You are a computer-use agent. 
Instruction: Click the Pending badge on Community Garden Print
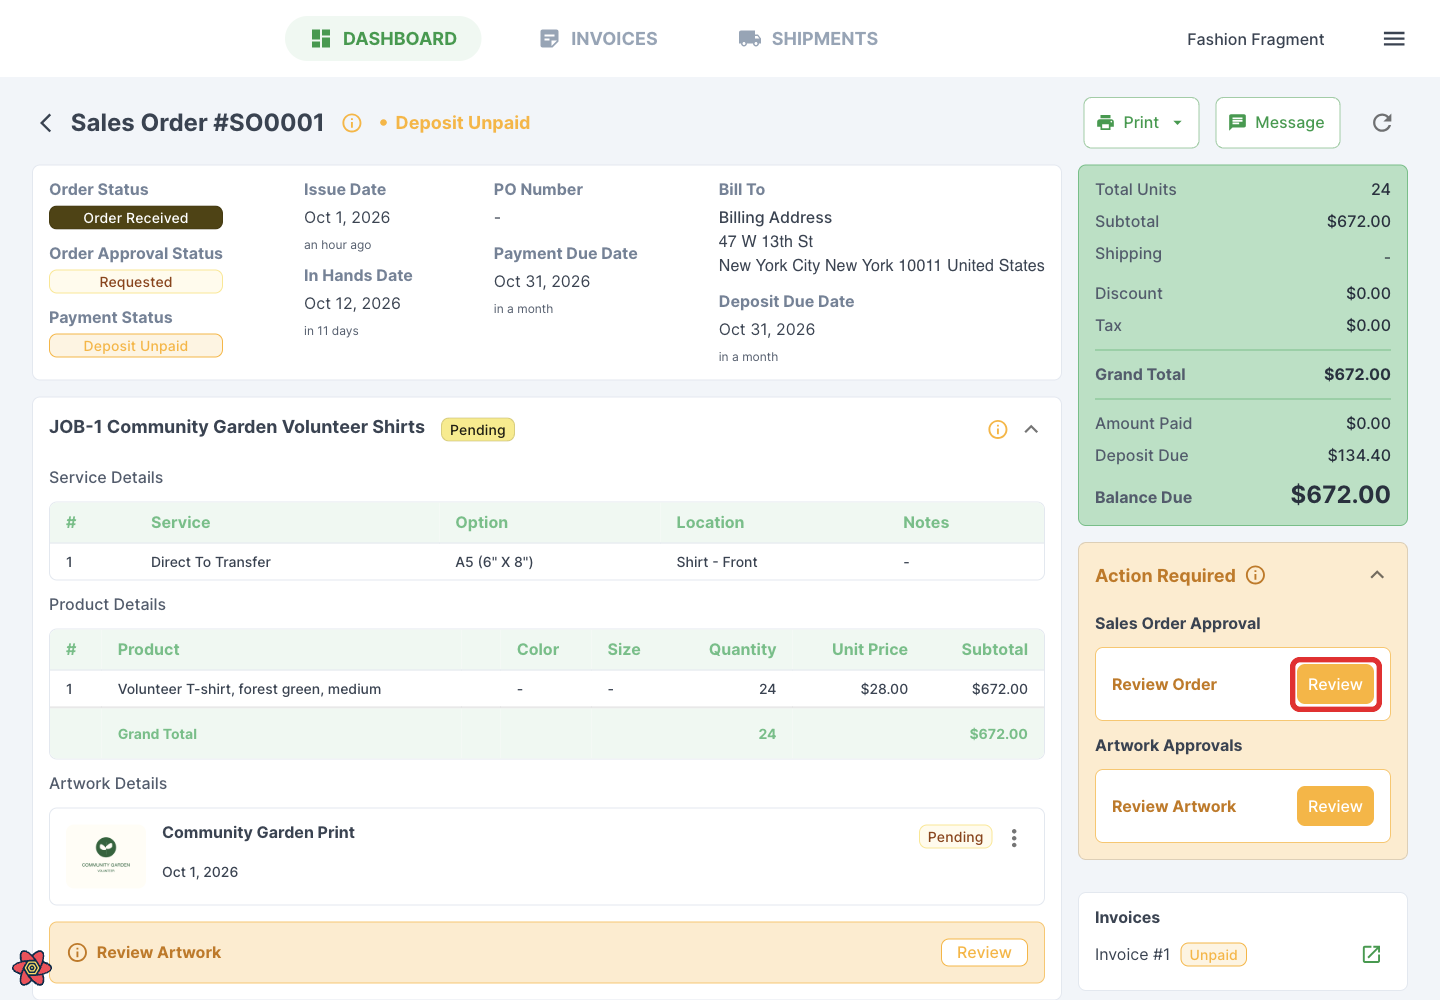click(x=955, y=837)
